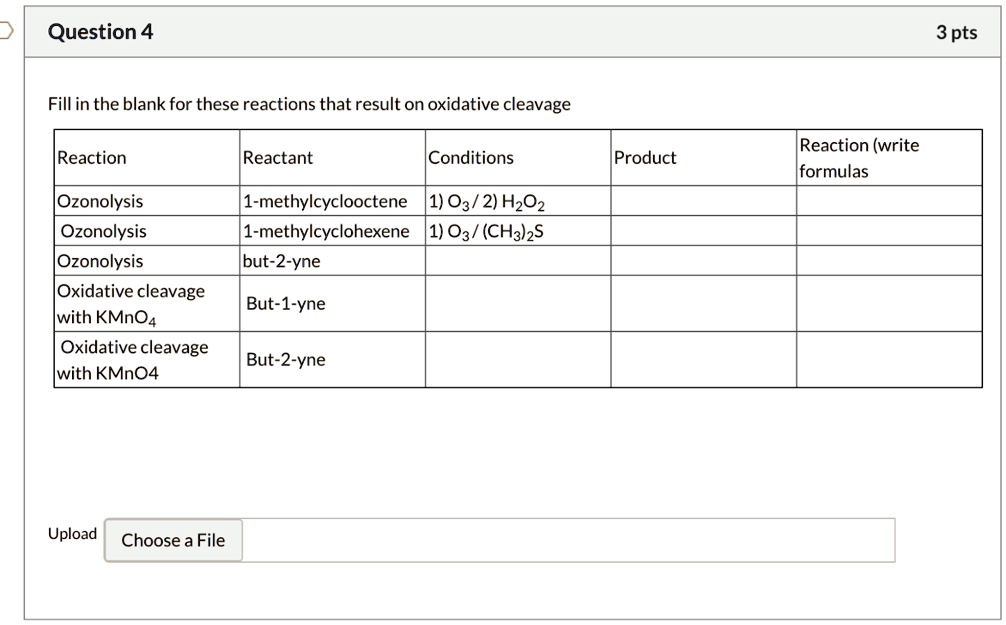
Task: Click the Reactant column header
Action: [x=277, y=157]
